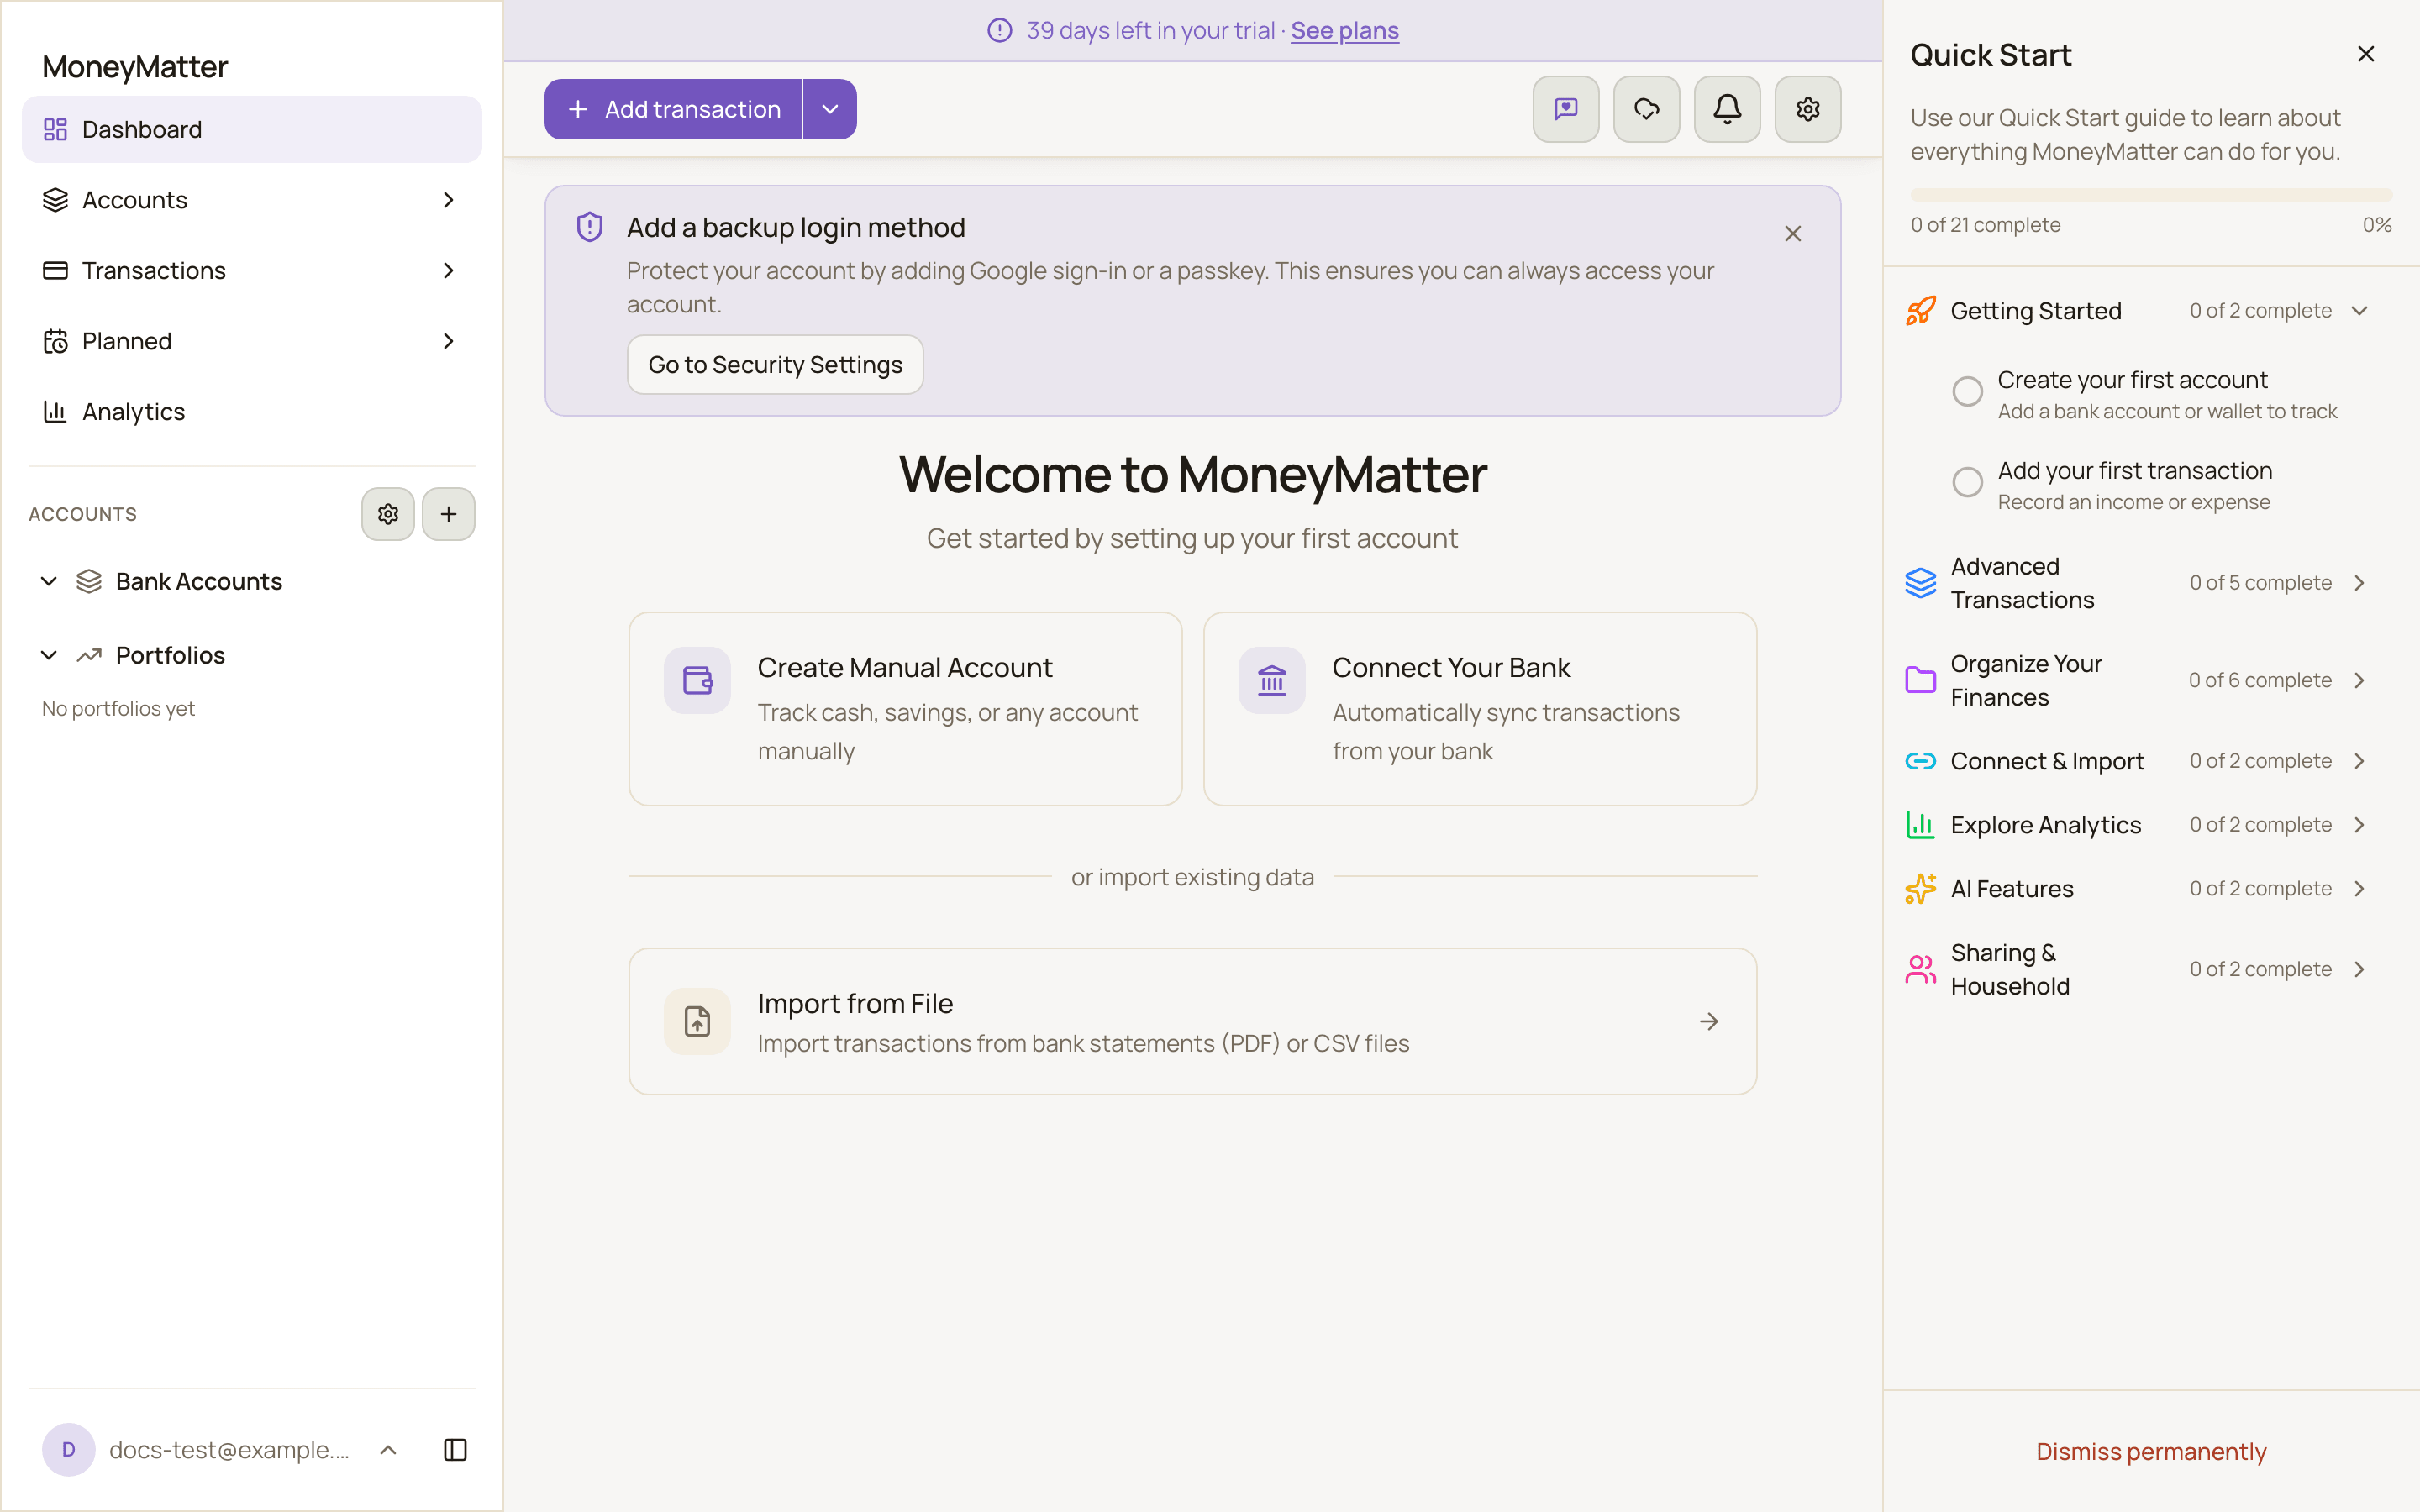Click the cloud sync icon button

[1646, 109]
